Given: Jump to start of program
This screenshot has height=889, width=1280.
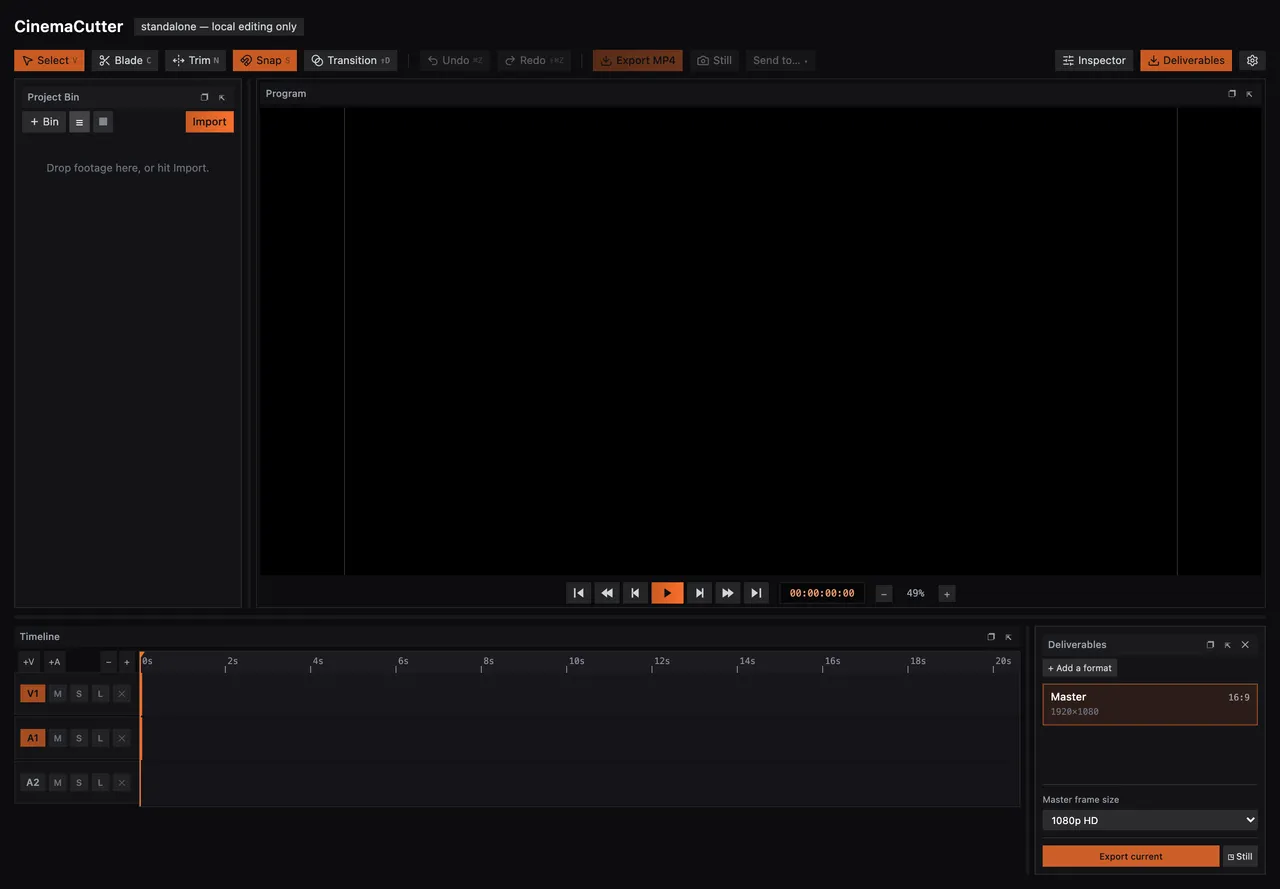Looking at the screenshot, I should pos(578,593).
